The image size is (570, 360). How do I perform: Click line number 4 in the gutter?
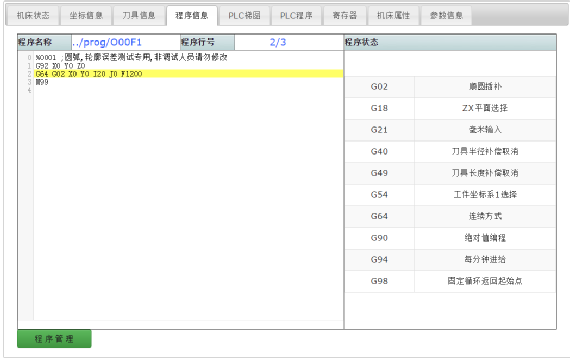click(x=29, y=91)
